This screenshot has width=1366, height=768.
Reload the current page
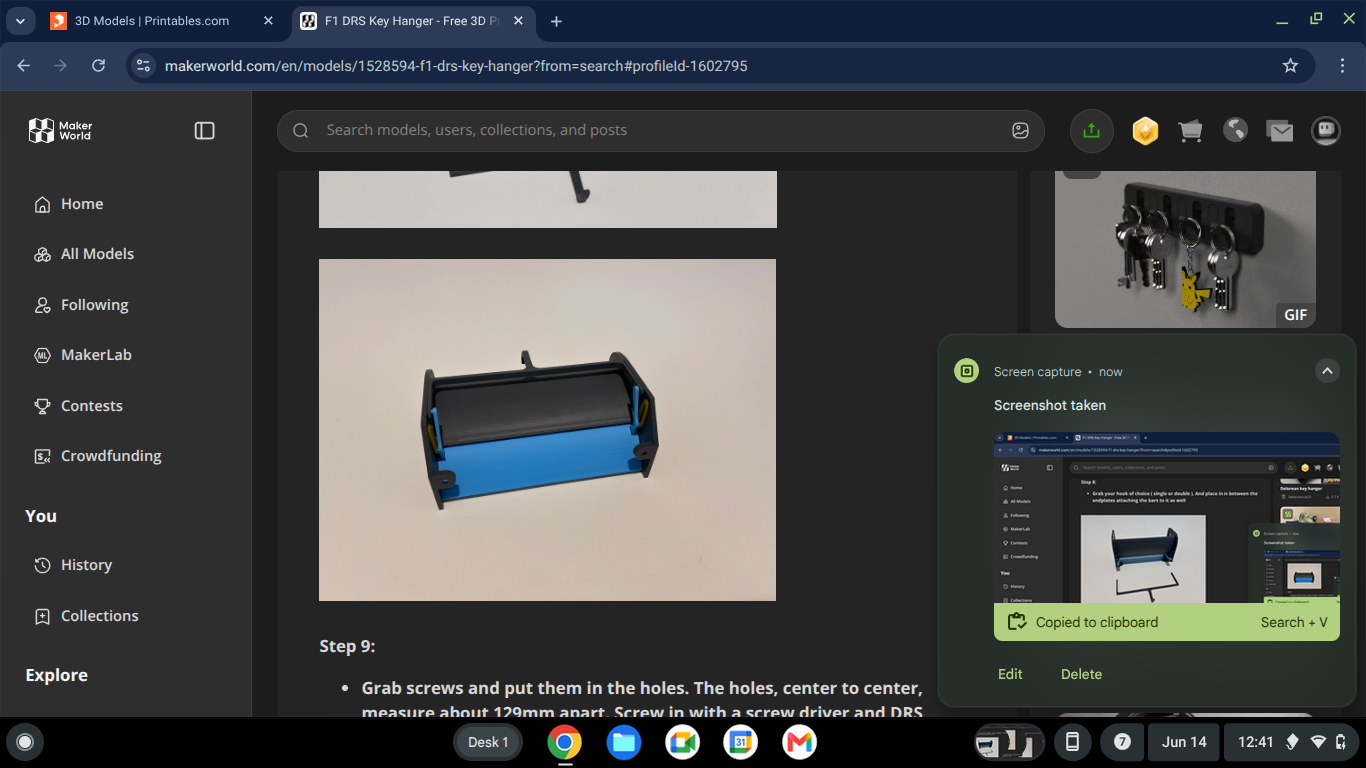click(x=98, y=66)
